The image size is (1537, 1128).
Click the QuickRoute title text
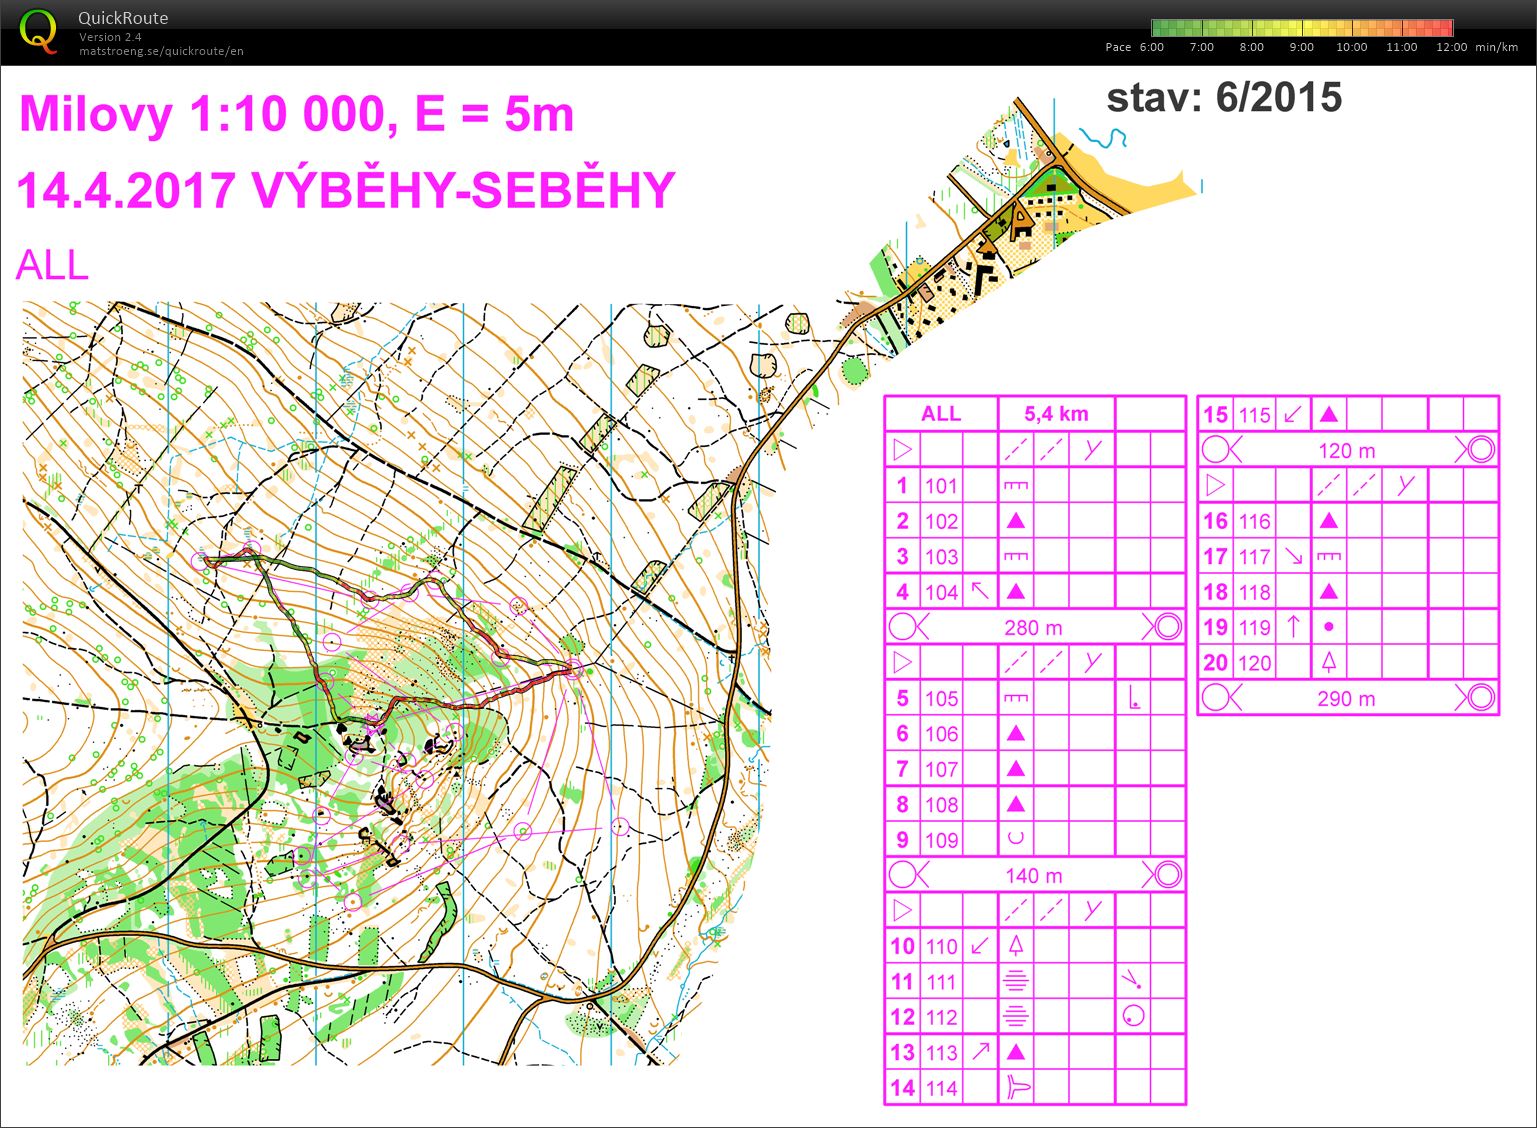point(123,18)
